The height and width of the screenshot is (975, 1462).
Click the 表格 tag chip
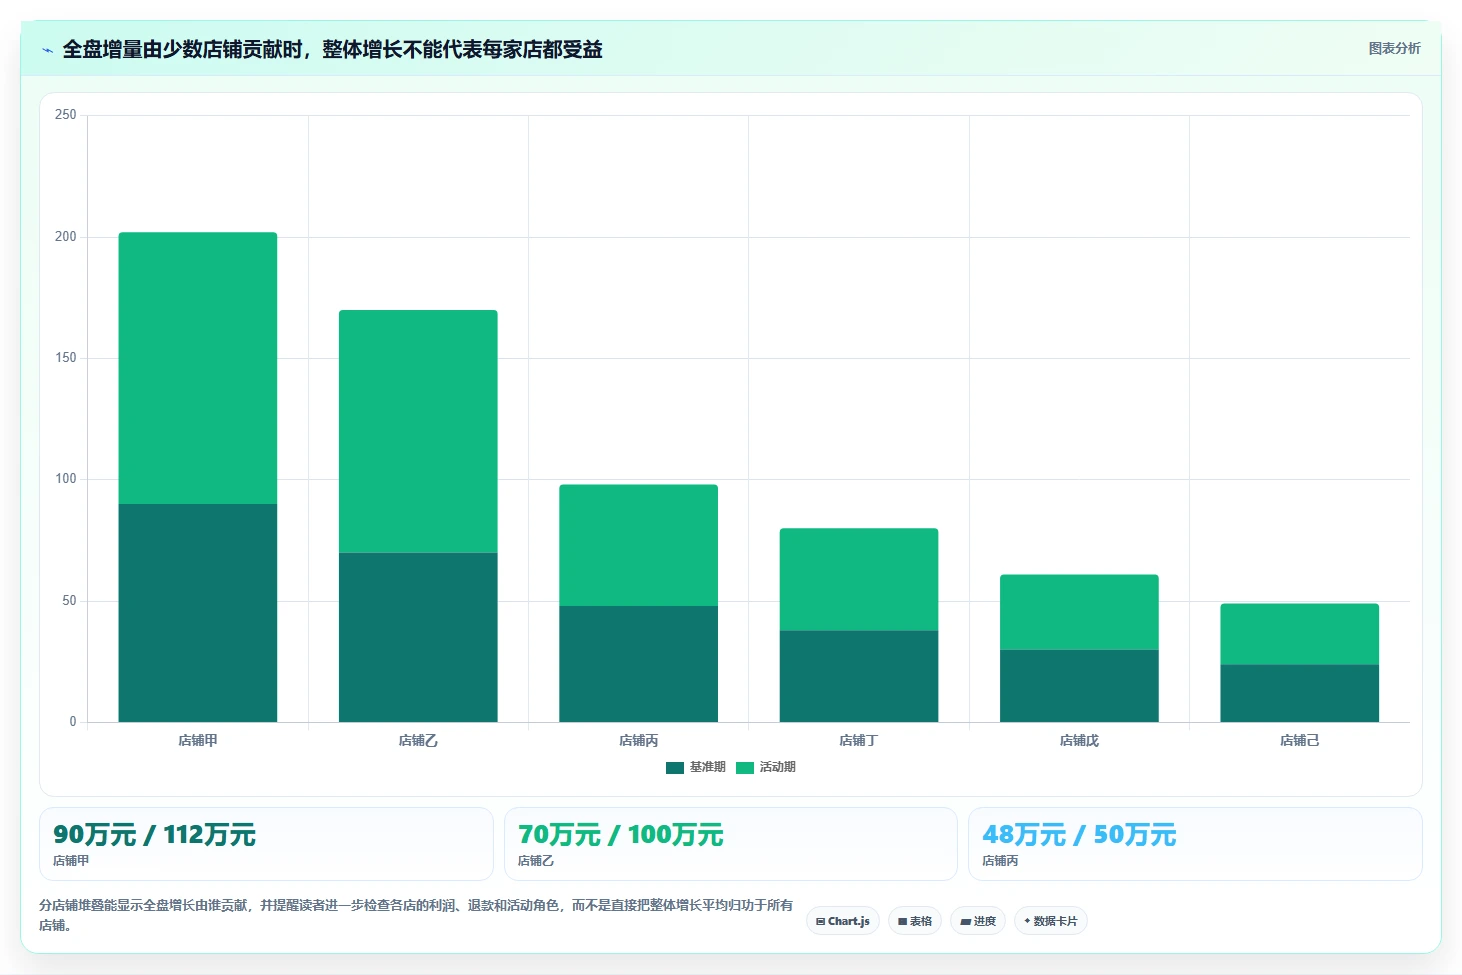tap(915, 921)
